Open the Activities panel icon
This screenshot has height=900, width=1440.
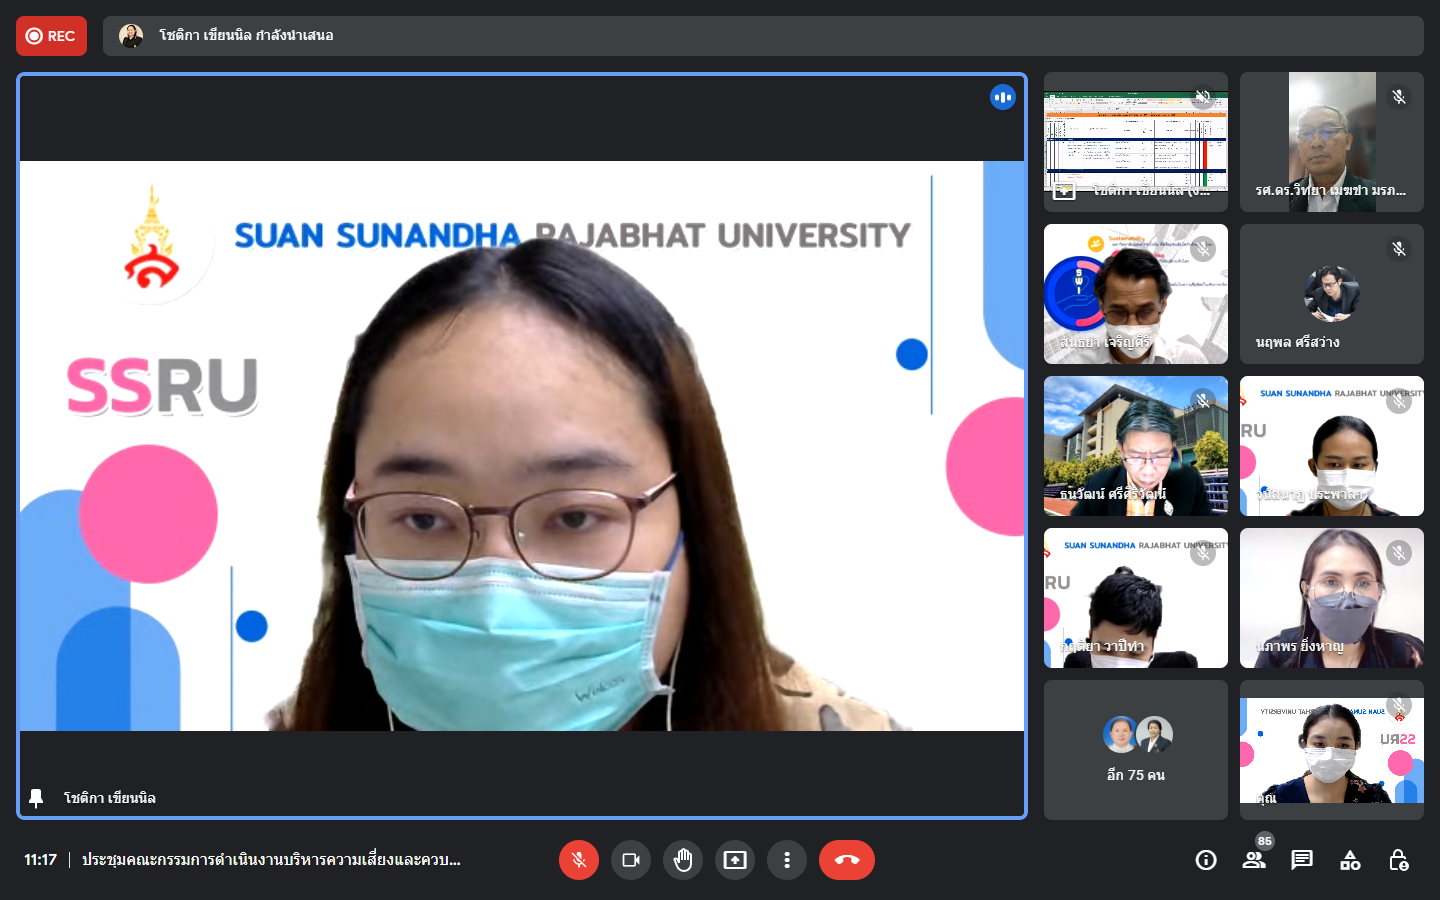click(x=1350, y=860)
